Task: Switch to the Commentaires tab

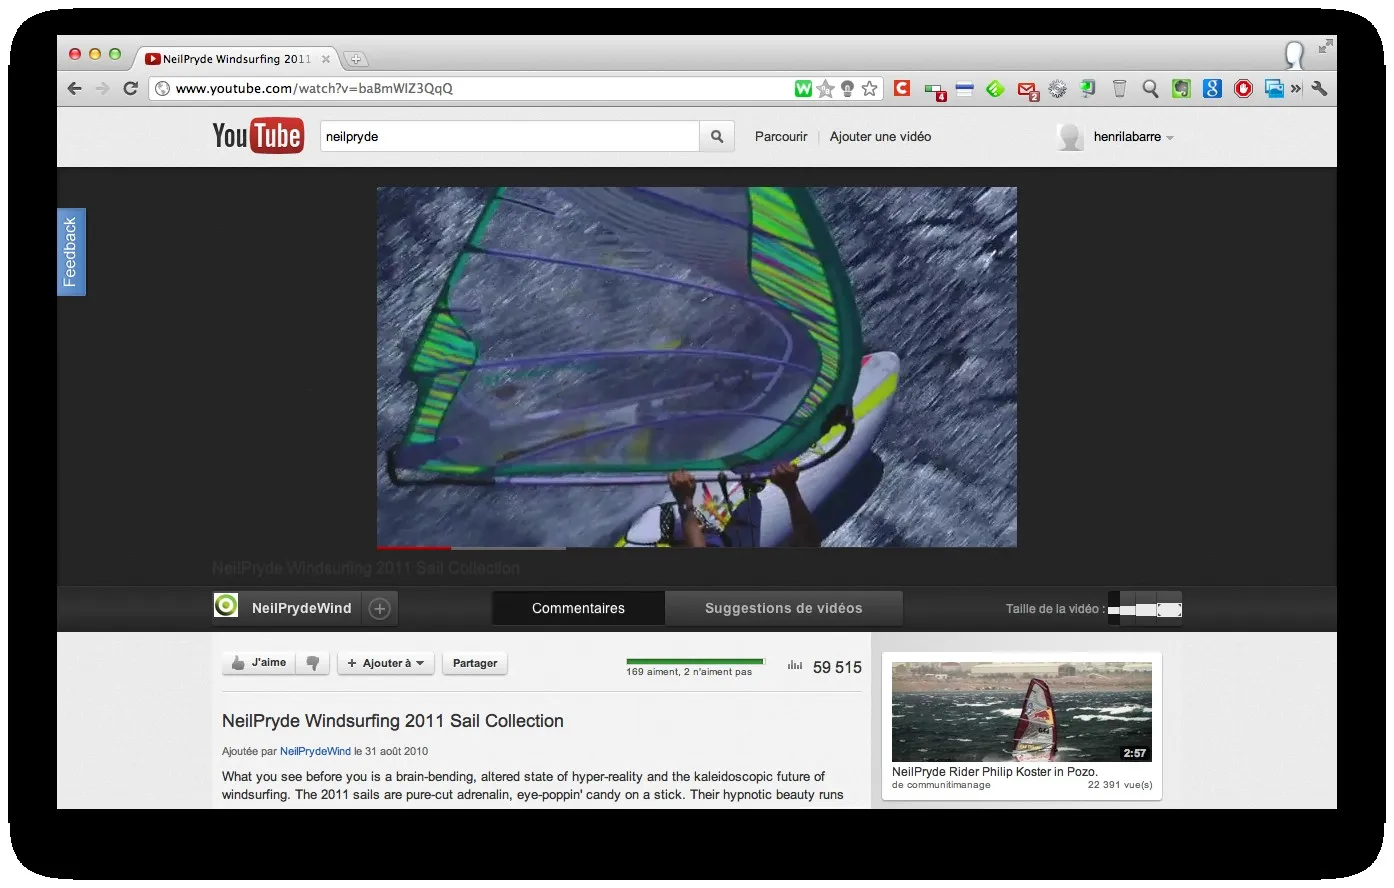Action: coord(578,608)
